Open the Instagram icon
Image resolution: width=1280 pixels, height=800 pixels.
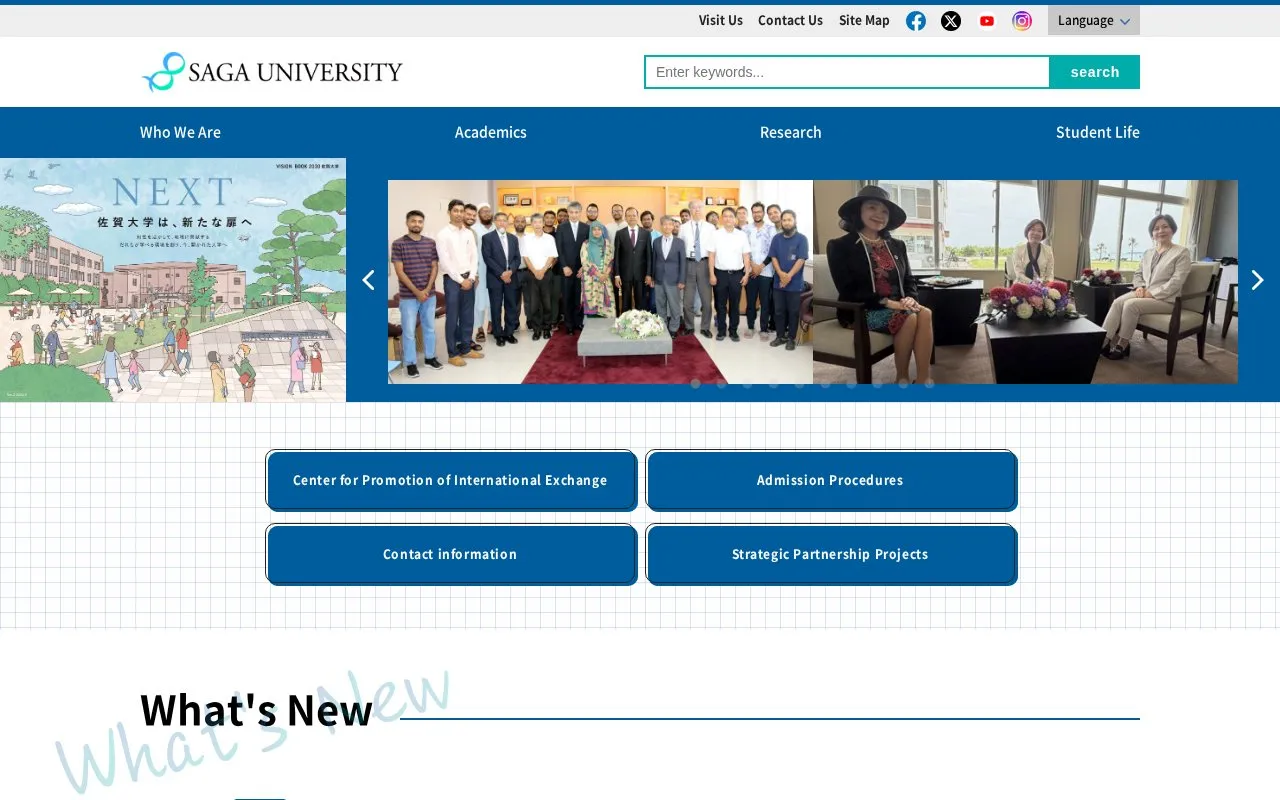(x=1022, y=21)
